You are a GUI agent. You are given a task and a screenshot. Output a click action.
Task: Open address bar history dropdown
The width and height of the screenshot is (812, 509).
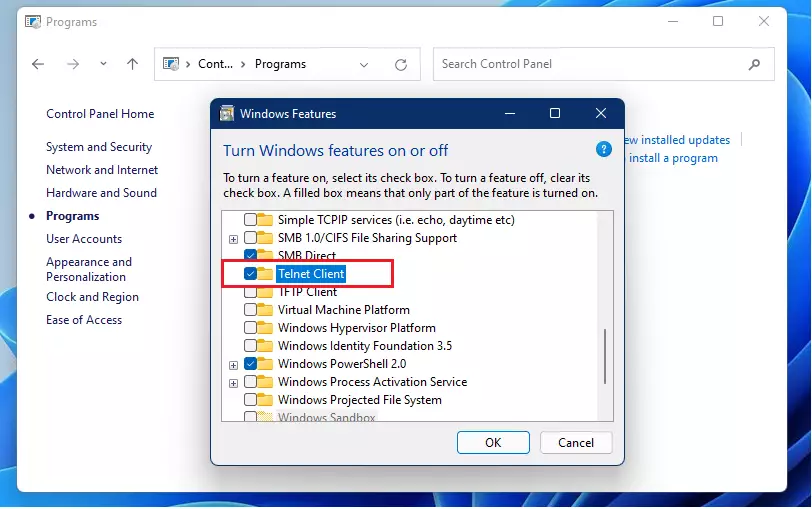(x=364, y=65)
